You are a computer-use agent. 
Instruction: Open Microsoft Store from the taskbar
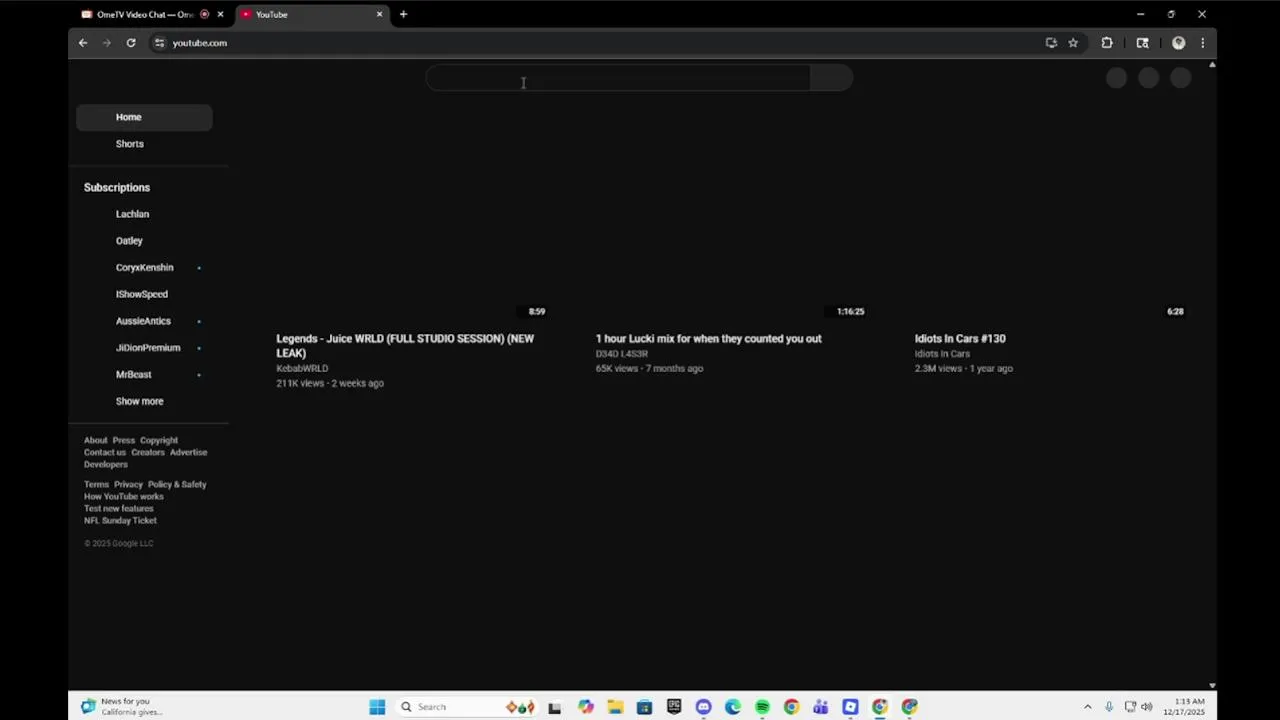[x=644, y=707]
